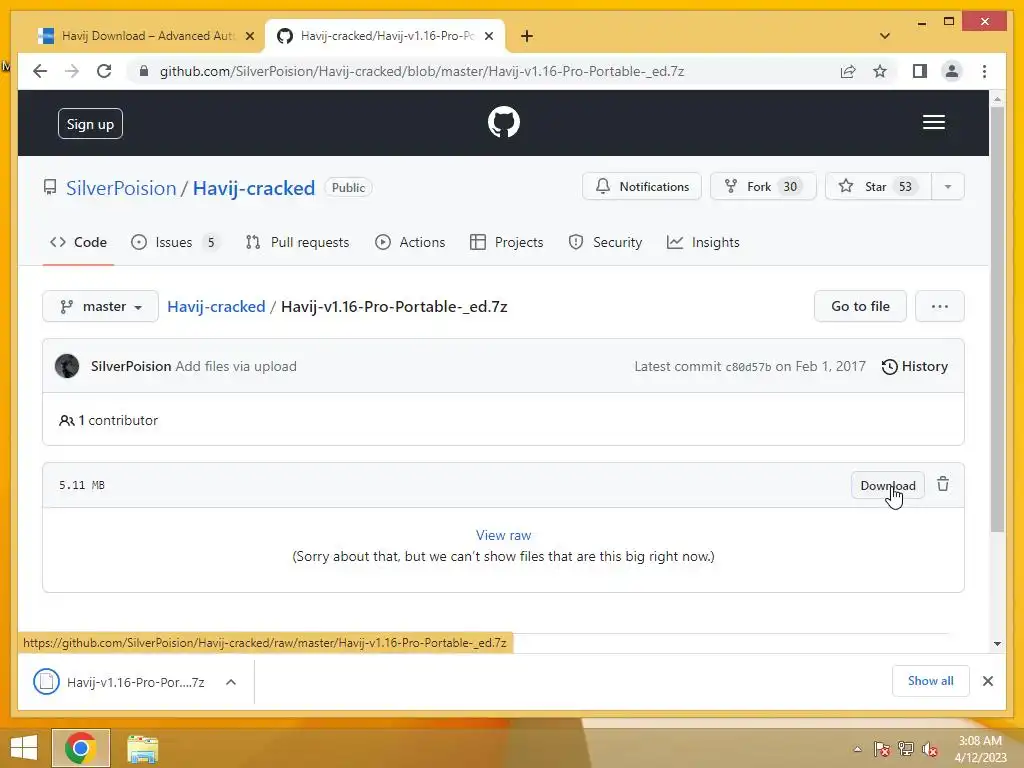Go back with browser back arrow
The width and height of the screenshot is (1024, 768).
[40, 71]
